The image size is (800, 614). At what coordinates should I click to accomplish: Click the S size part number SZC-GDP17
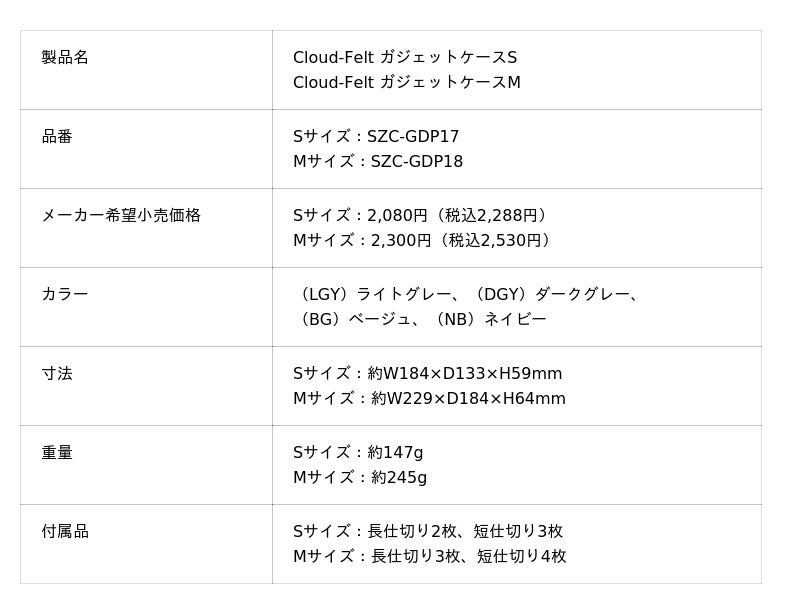tap(413, 136)
